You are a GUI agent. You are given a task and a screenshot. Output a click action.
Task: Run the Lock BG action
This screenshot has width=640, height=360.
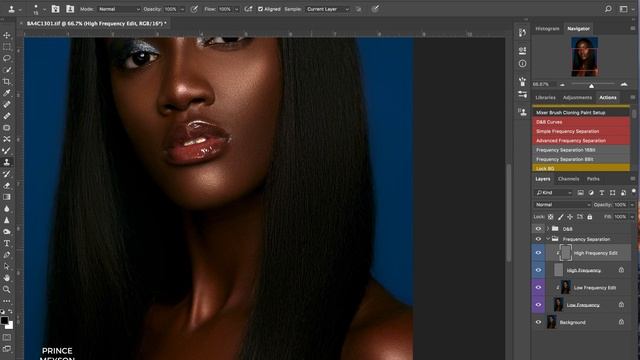click(x=581, y=168)
